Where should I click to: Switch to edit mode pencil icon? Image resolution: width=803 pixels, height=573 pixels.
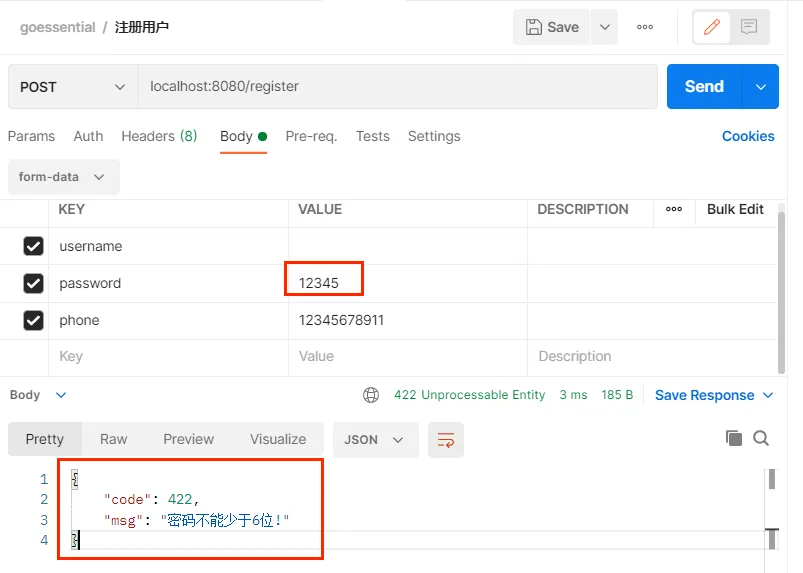(711, 27)
